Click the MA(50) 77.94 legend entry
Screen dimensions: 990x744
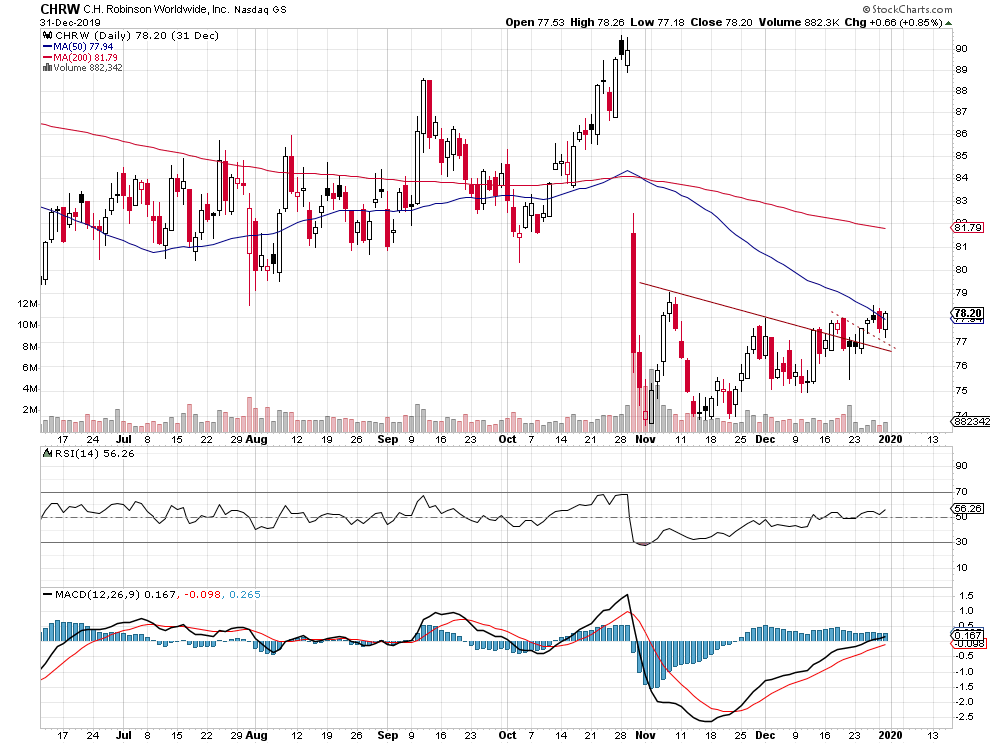[x=78, y=47]
